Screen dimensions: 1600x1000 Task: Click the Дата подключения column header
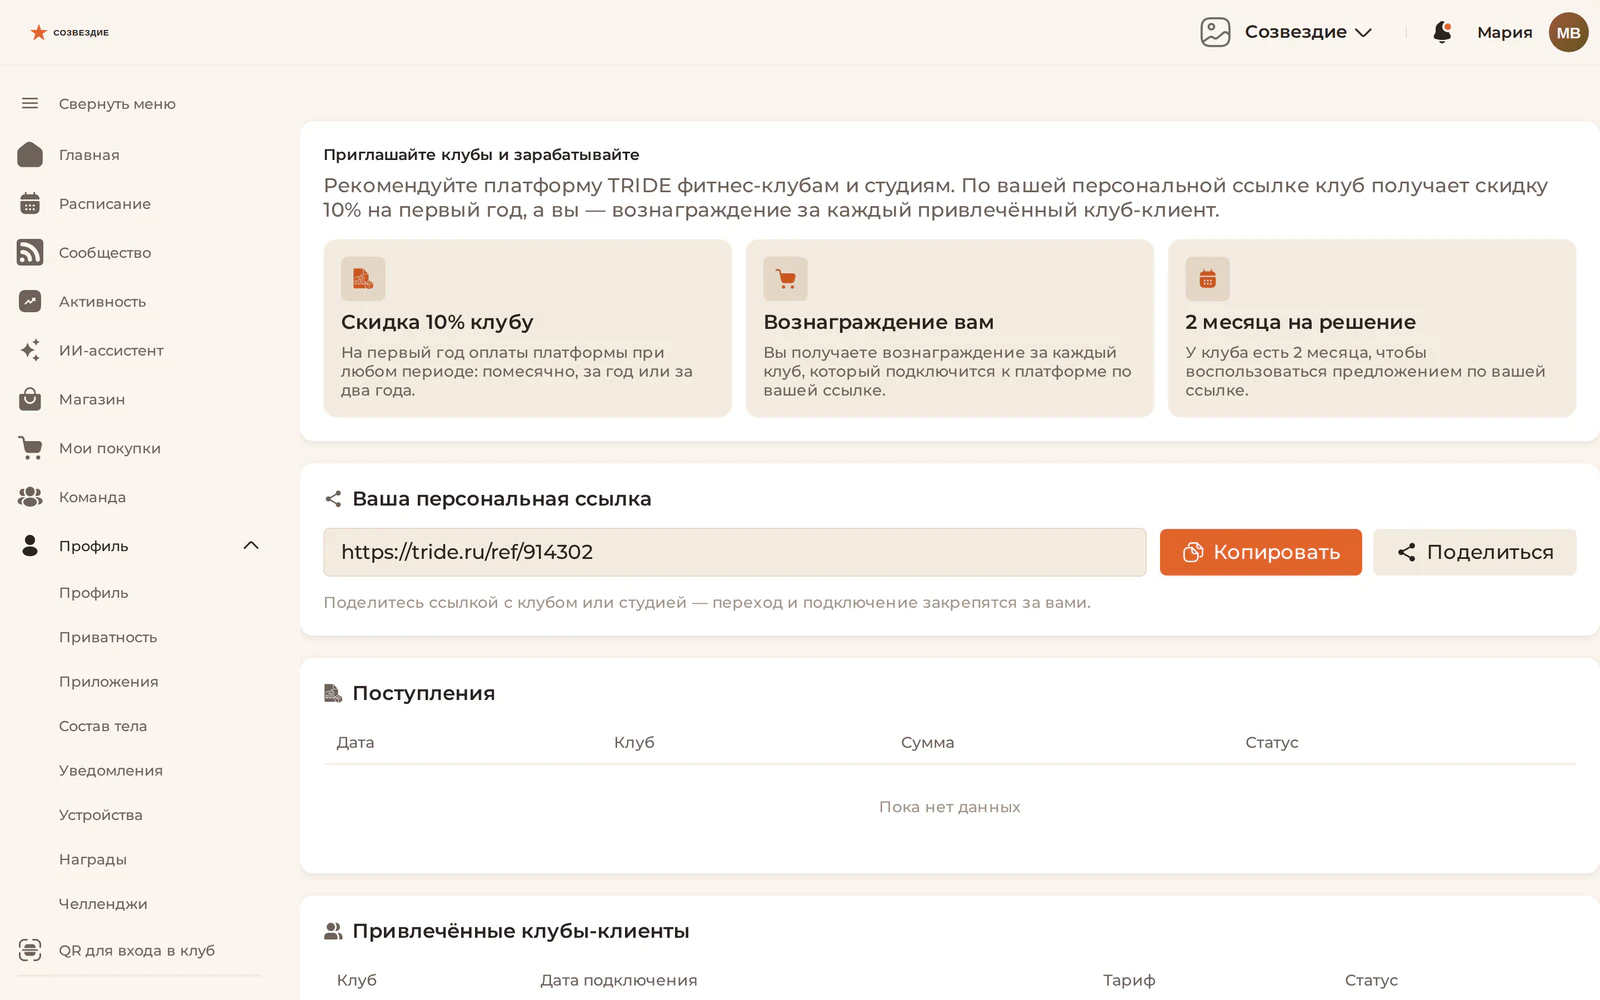point(619,980)
